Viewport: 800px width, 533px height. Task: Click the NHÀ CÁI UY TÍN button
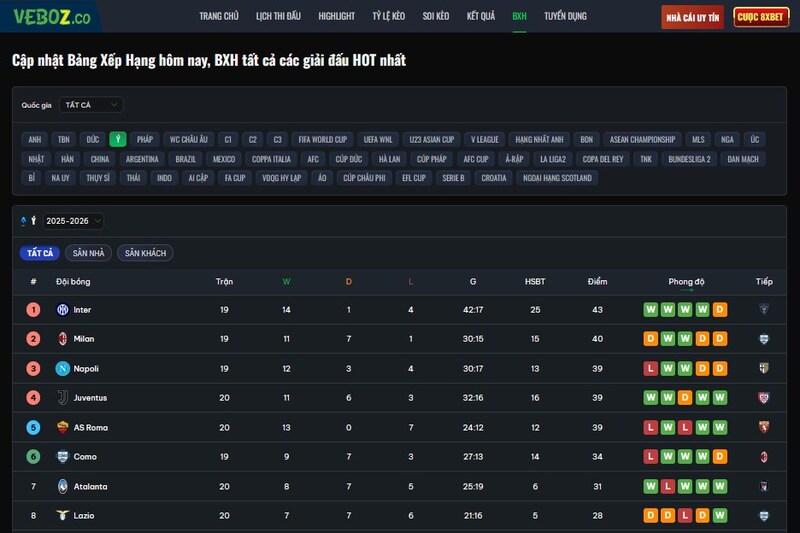(x=692, y=17)
